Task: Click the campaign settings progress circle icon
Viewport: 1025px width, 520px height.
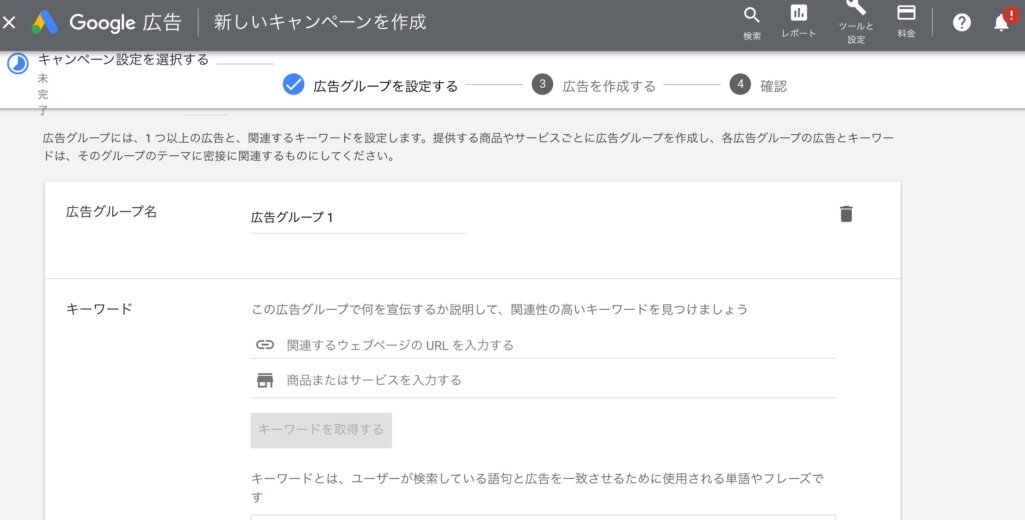Action: (18, 63)
